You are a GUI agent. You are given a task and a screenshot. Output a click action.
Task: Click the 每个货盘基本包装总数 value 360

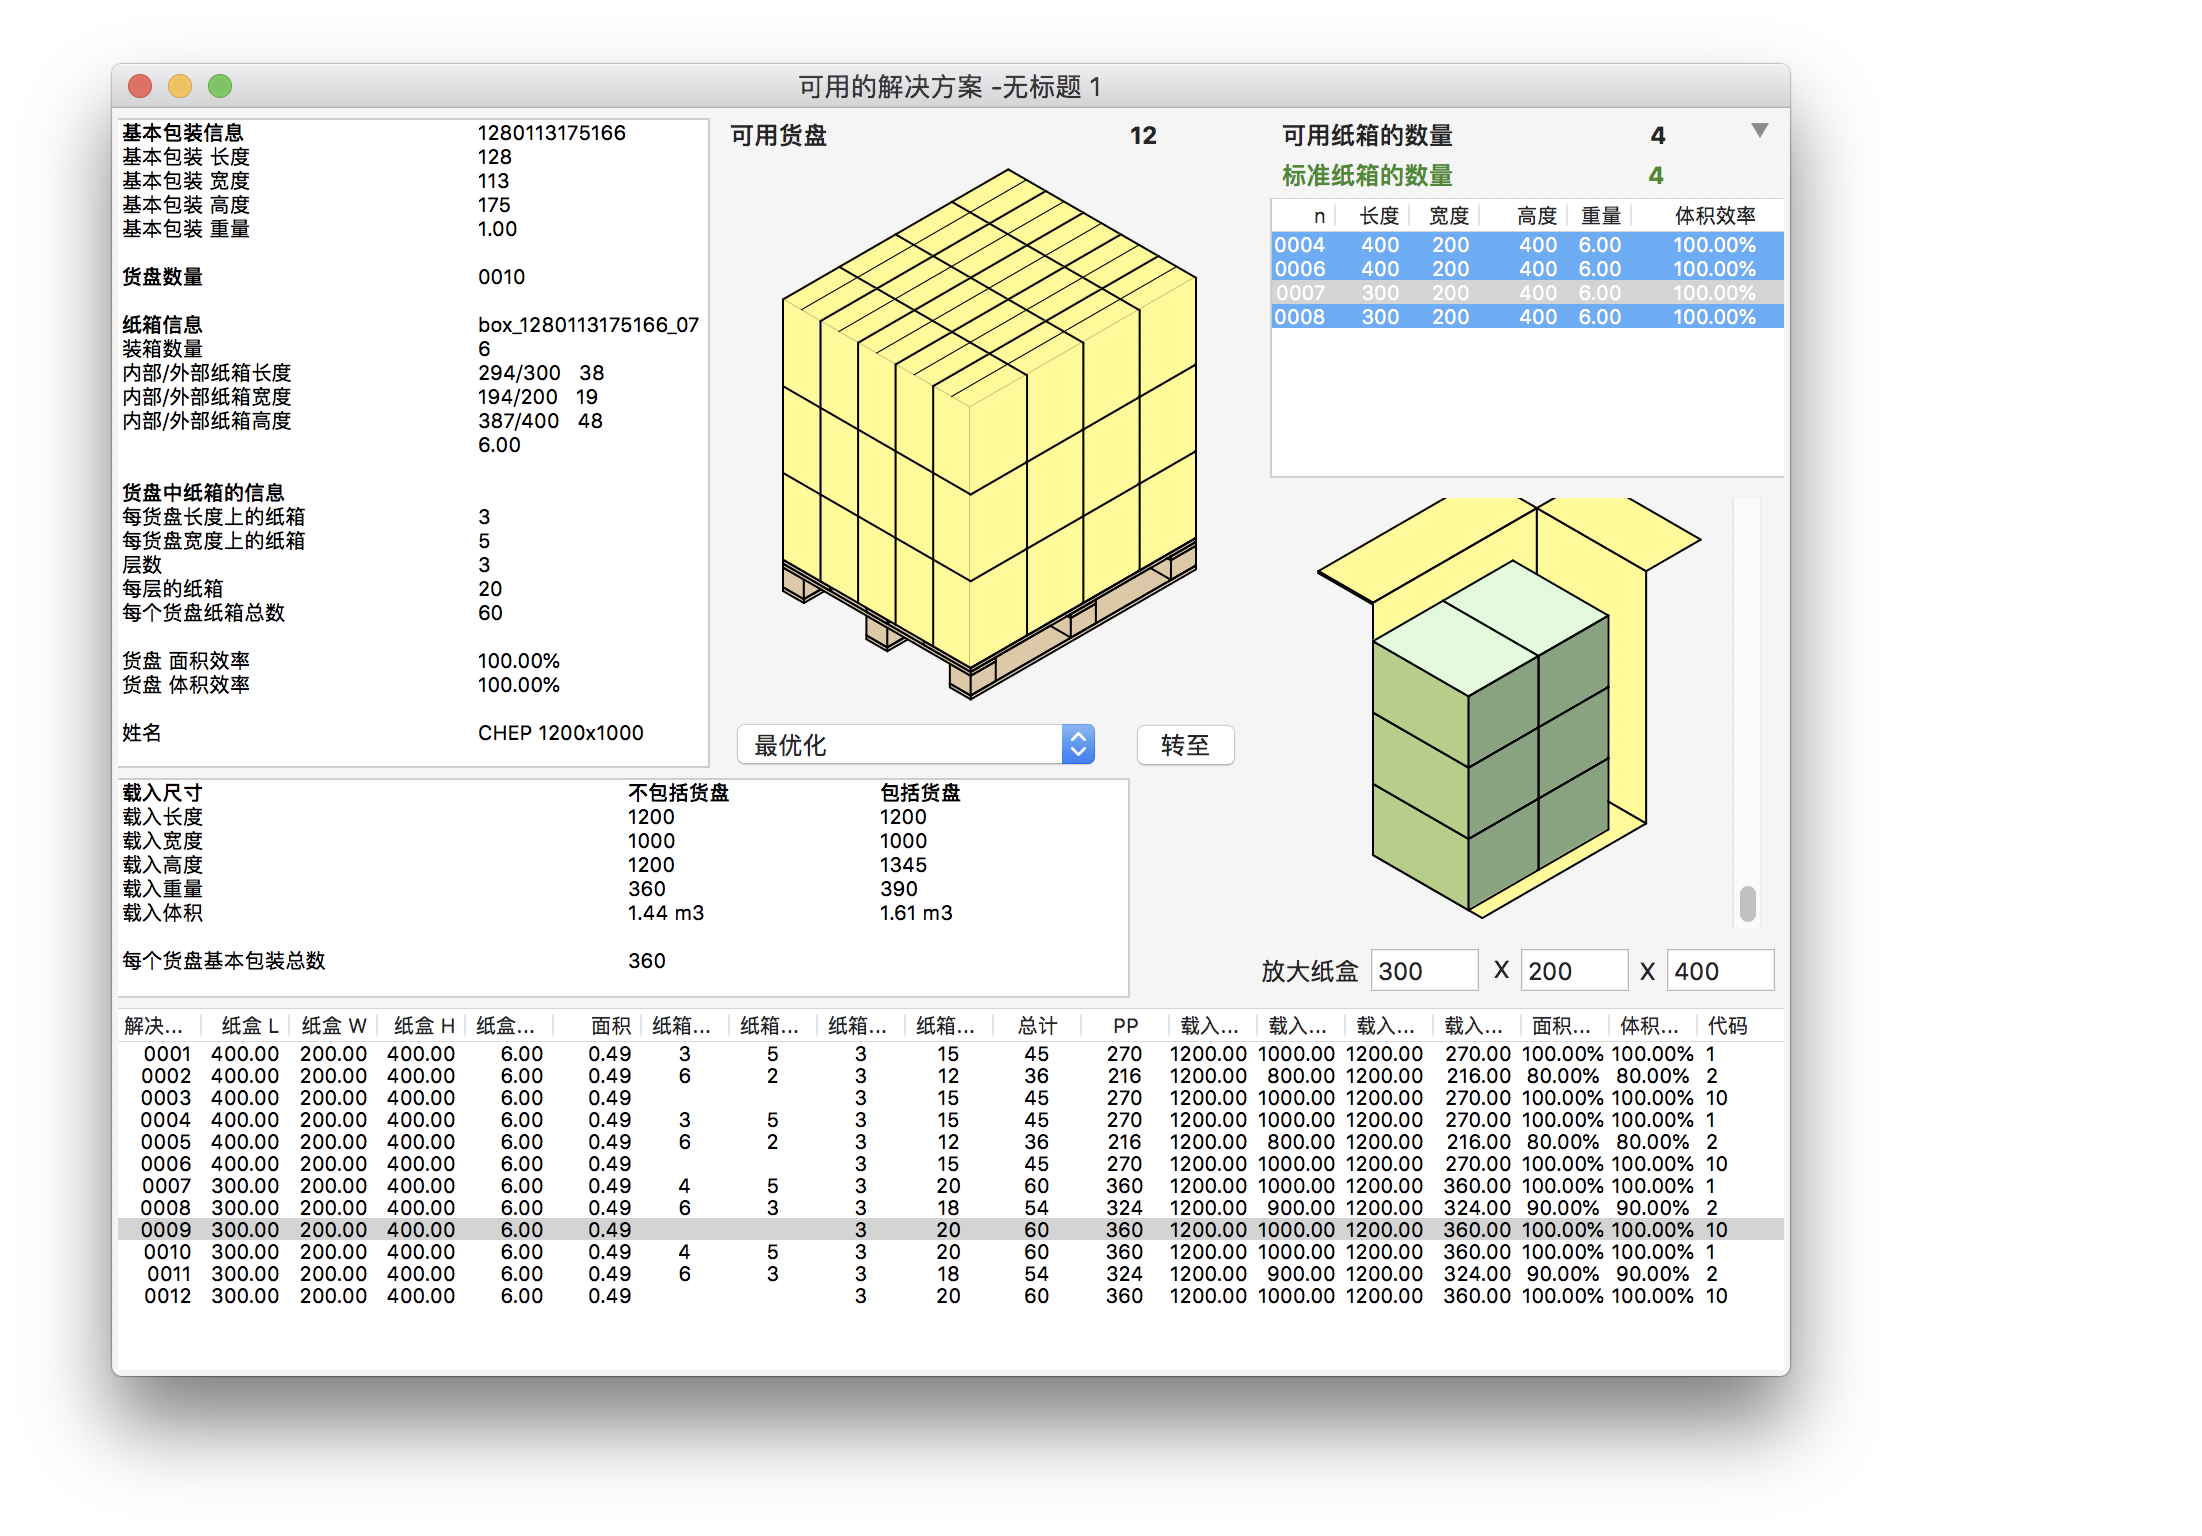coord(646,961)
